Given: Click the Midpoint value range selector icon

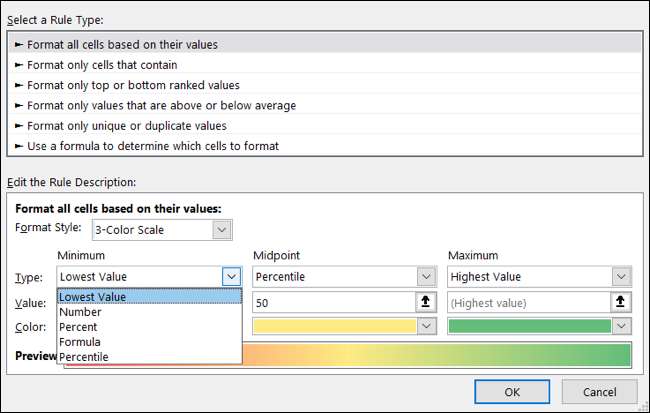Looking at the screenshot, I should pyautogui.click(x=427, y=301).
